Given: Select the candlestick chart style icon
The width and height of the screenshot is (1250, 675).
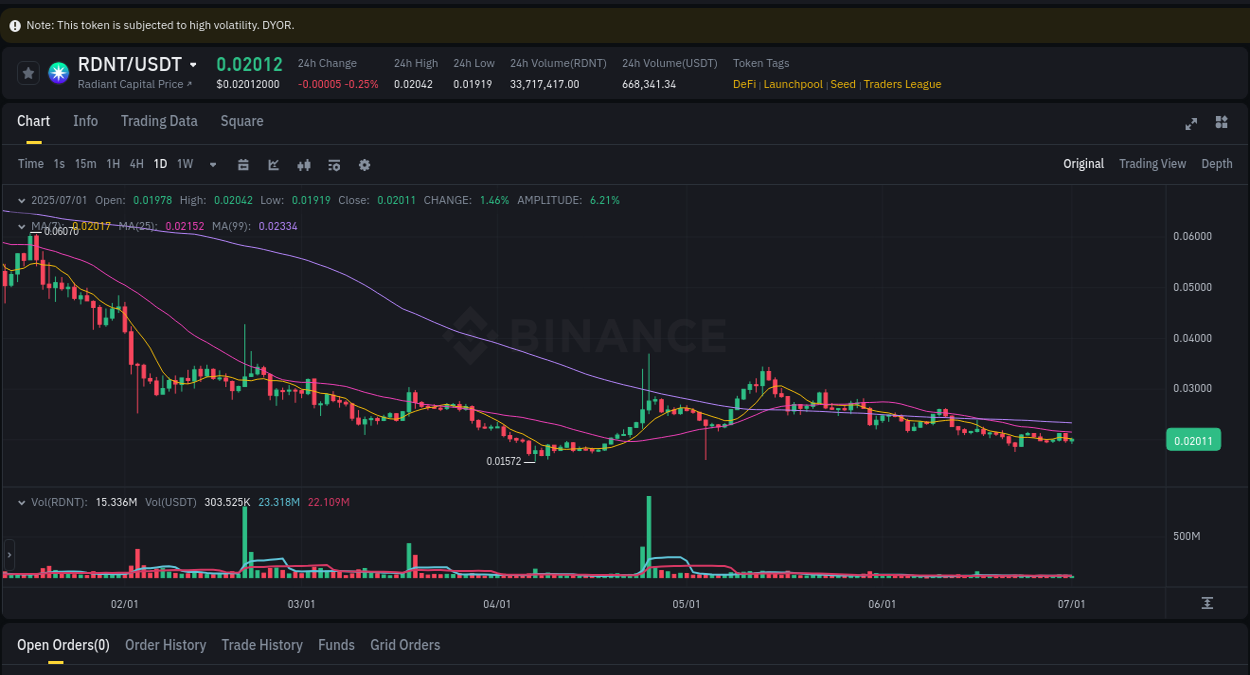Looking at the screenshot, I should pos(304,164).
